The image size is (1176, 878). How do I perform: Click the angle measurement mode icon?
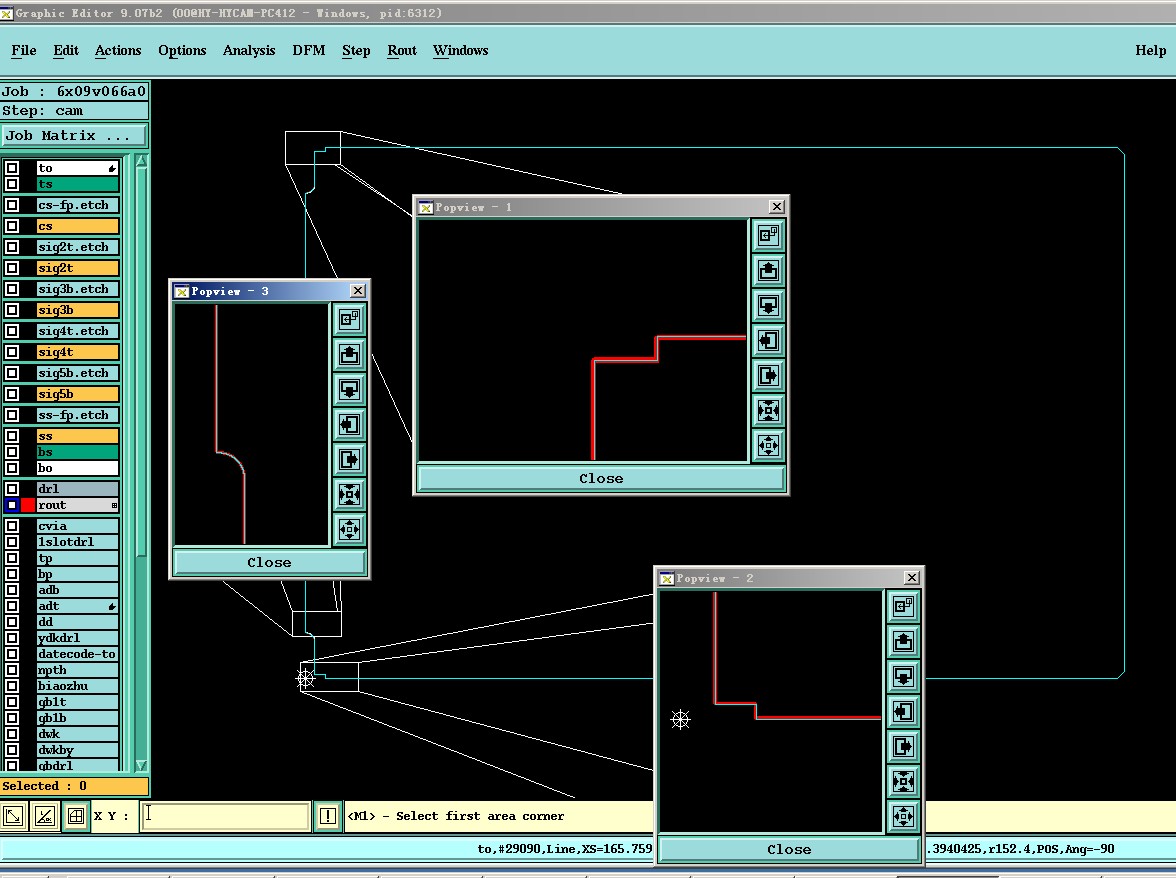44,816
